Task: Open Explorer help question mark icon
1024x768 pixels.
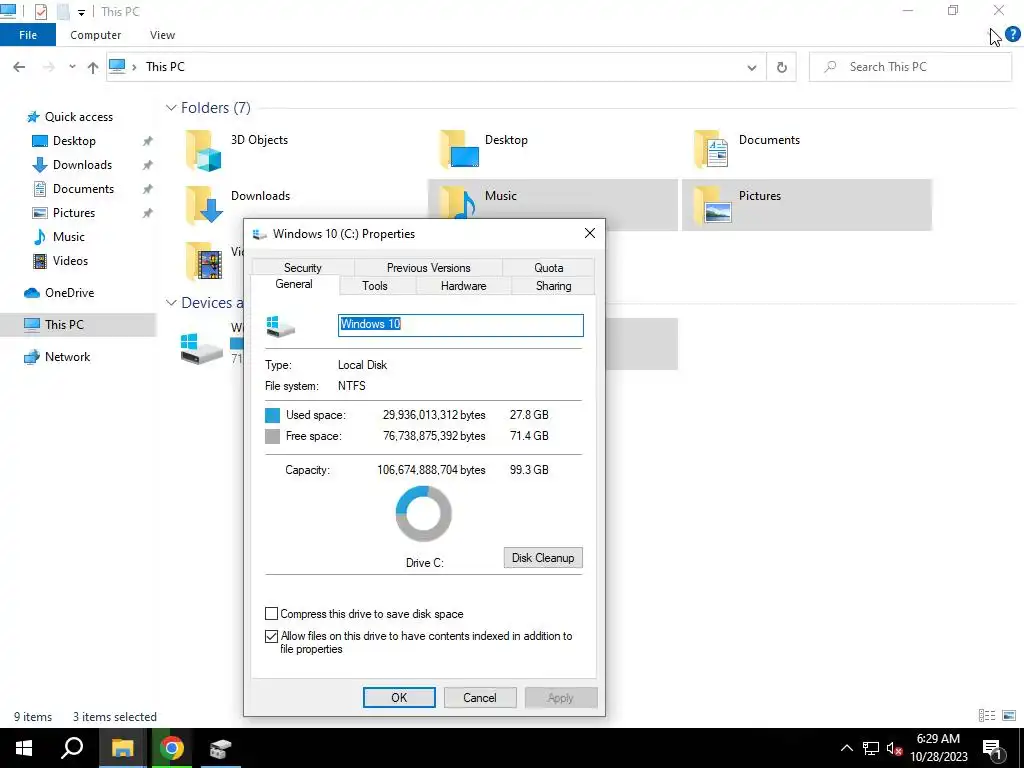Action: pyautogui.click(x=1012, y=34)
